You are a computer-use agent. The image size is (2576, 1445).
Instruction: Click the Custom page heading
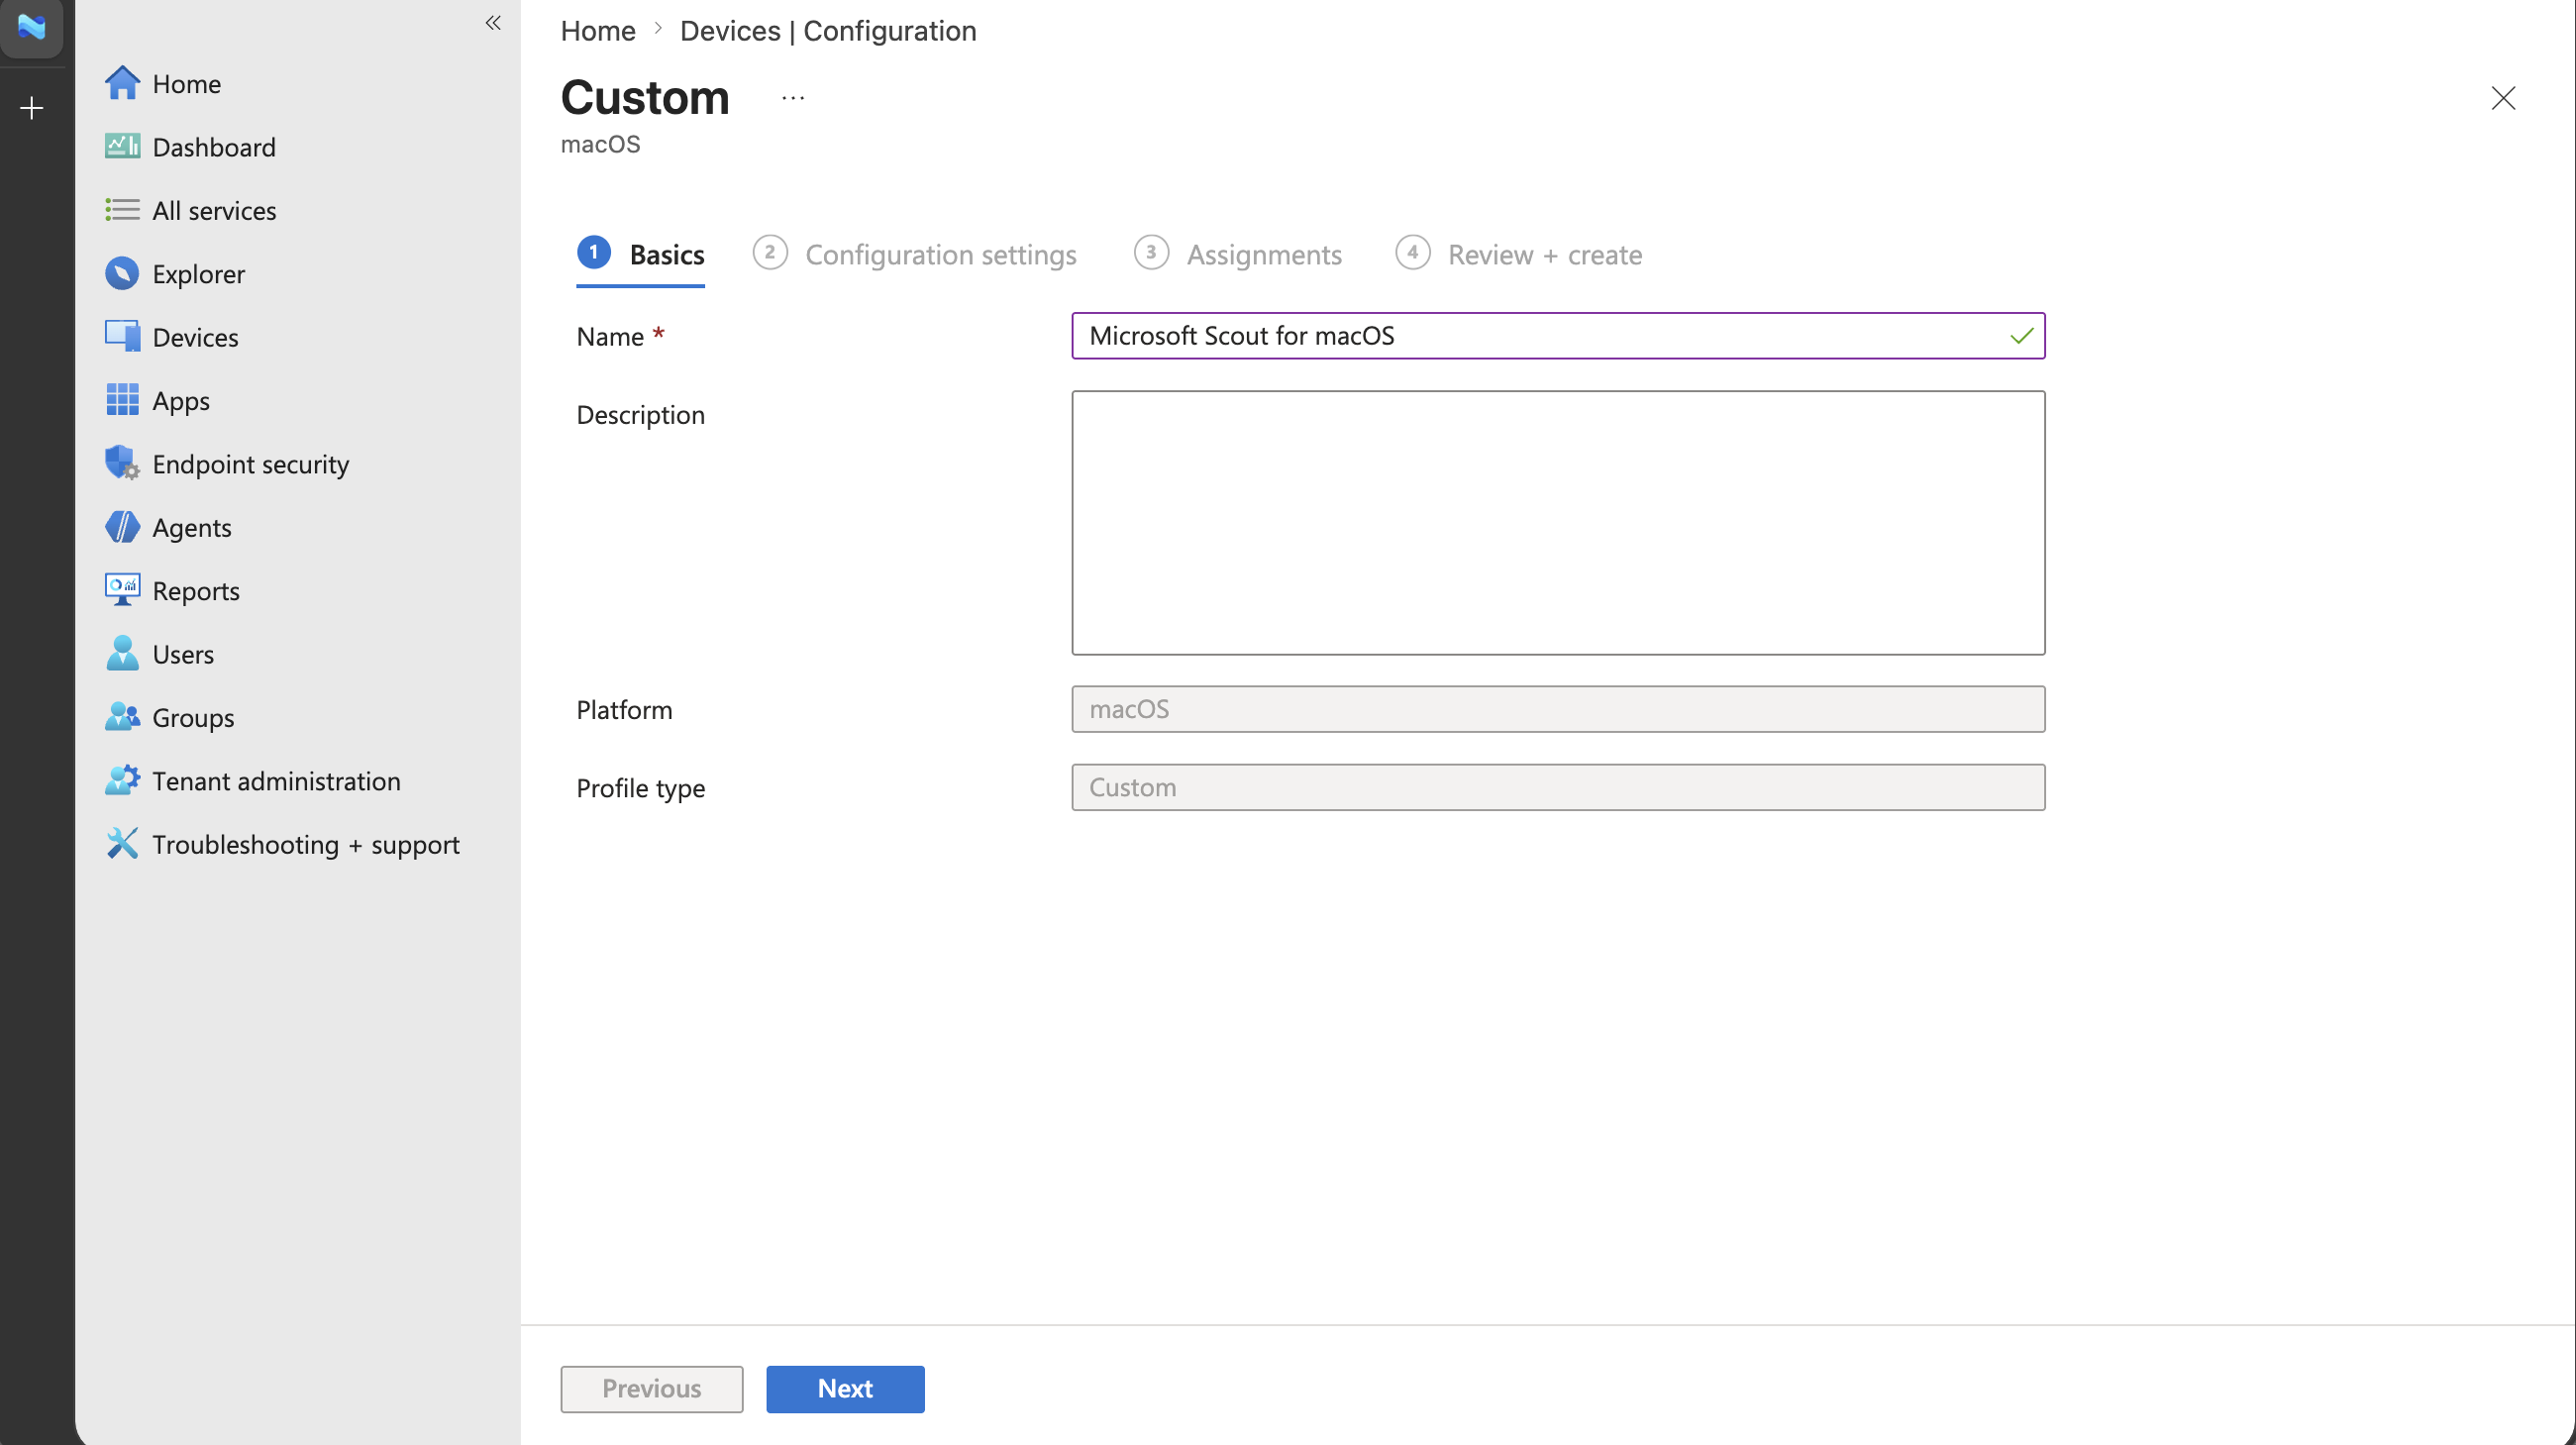(645, 98)
